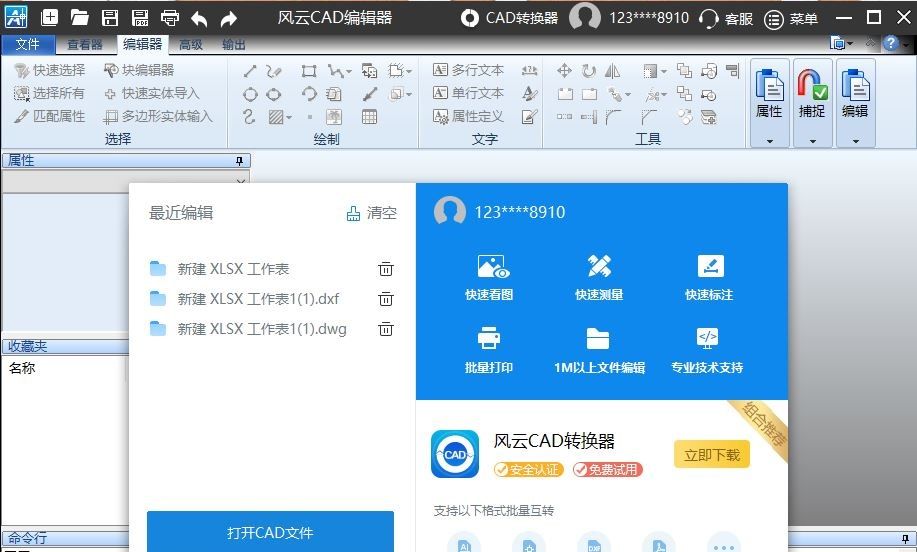
Task: Open 快速测量 quick measure feature
Action: 599,277
